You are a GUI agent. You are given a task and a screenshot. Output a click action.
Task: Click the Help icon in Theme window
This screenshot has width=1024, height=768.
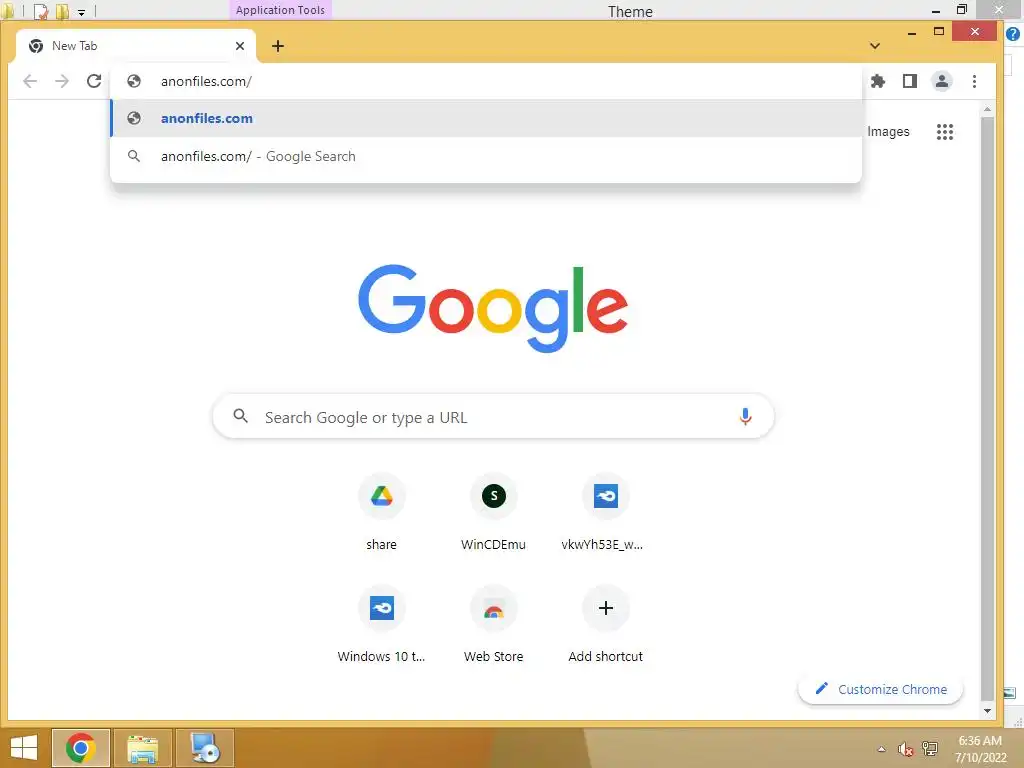tap(1014, 34)
